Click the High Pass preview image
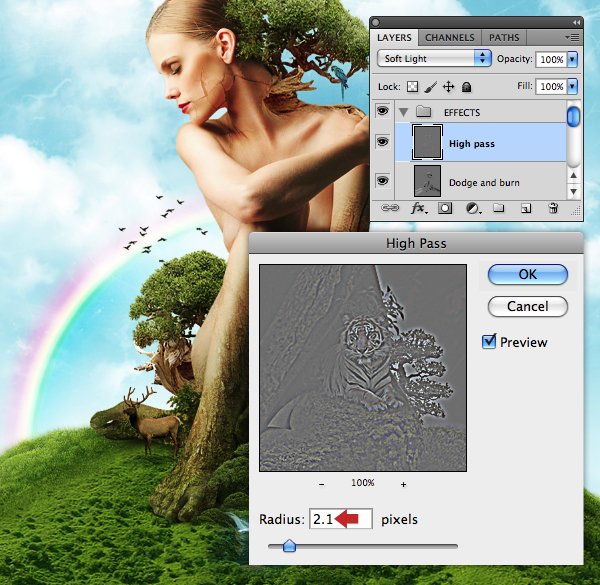 coord(363,368)
